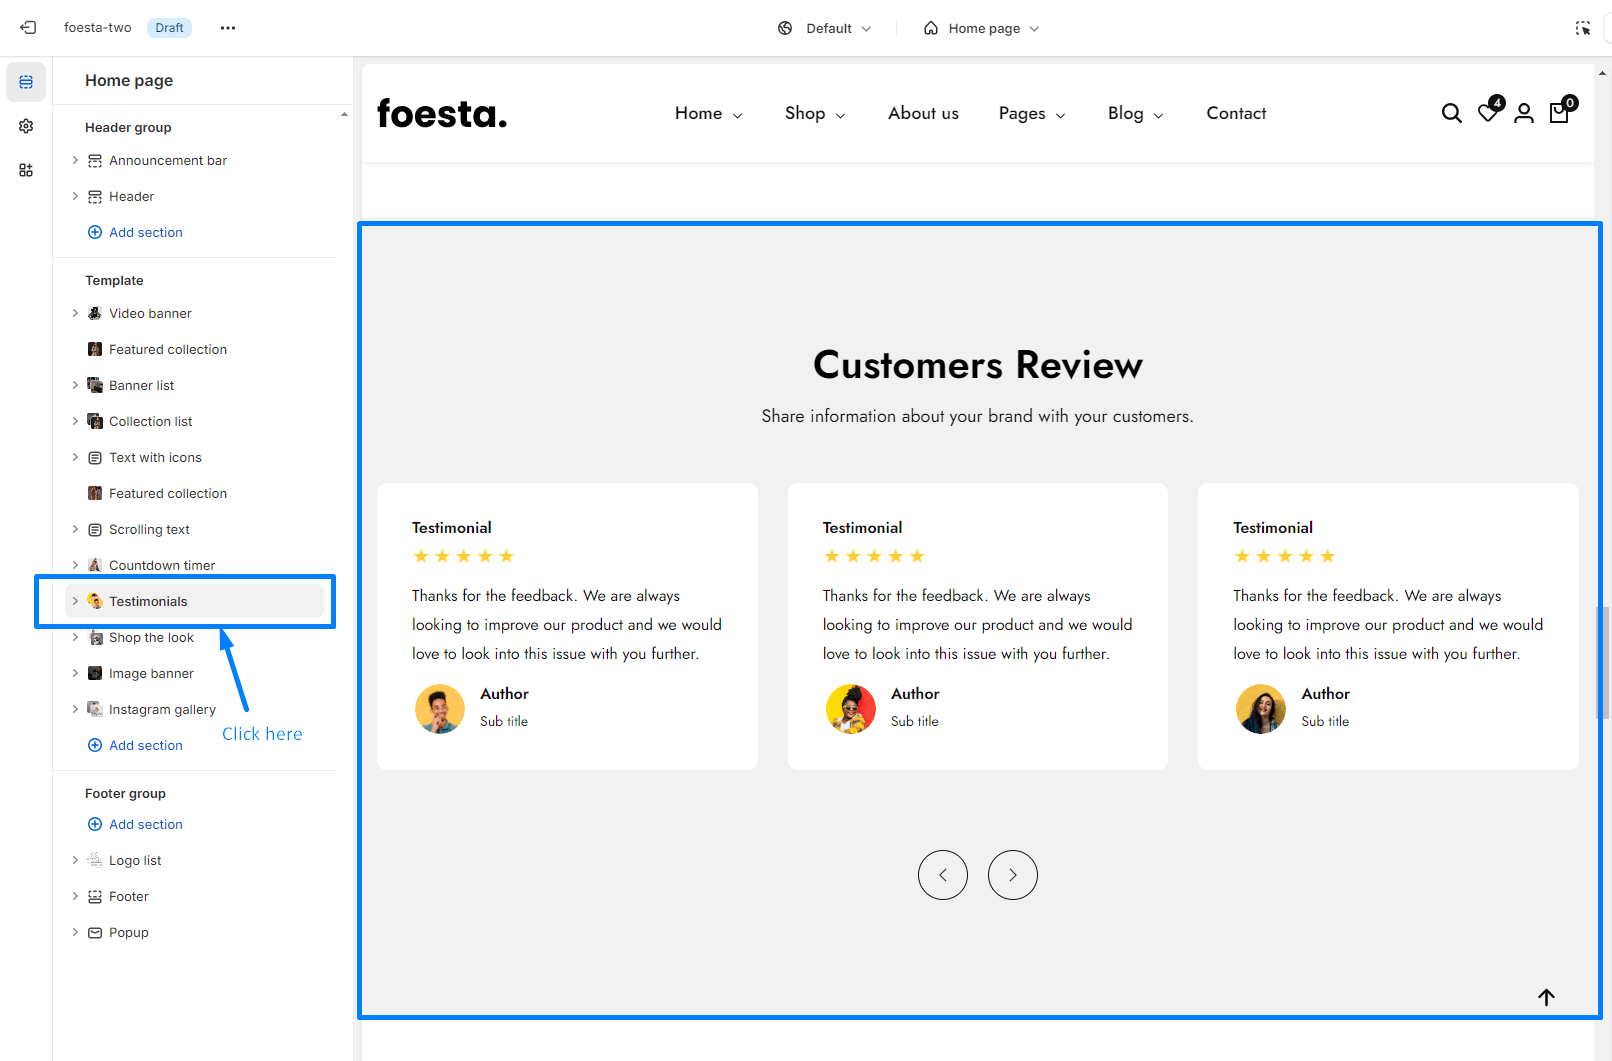Open the theme settings gear icon
This screenshot has height=1061, width=1612.
point(26,126)
